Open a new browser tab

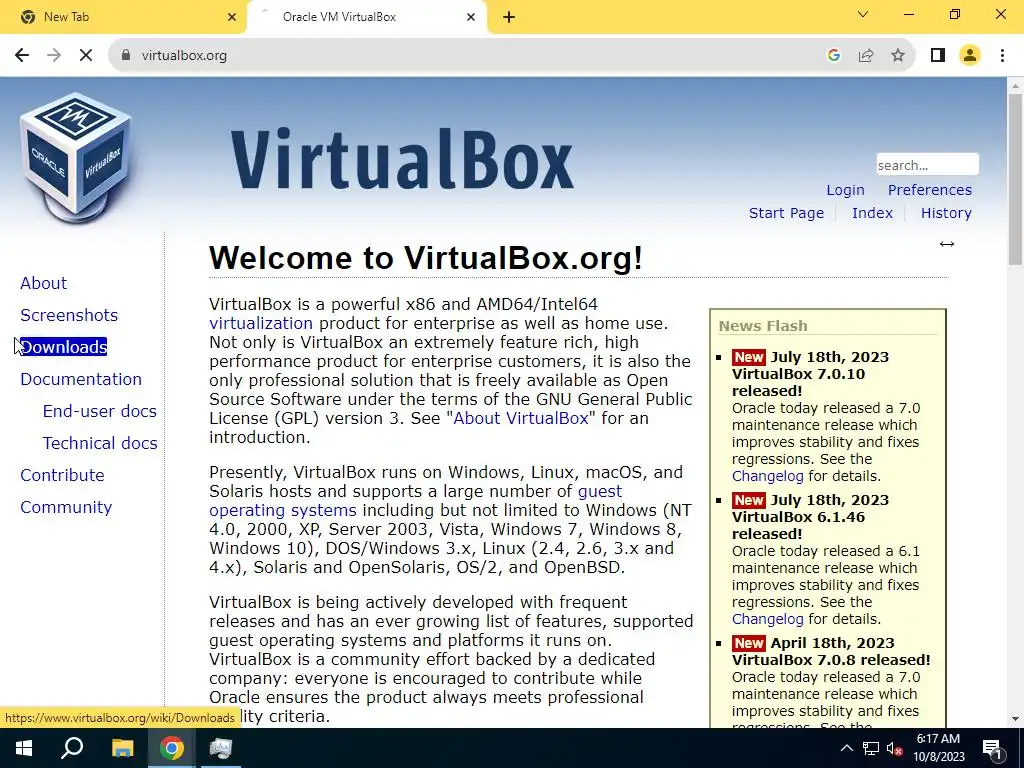(x=509, y=17)
